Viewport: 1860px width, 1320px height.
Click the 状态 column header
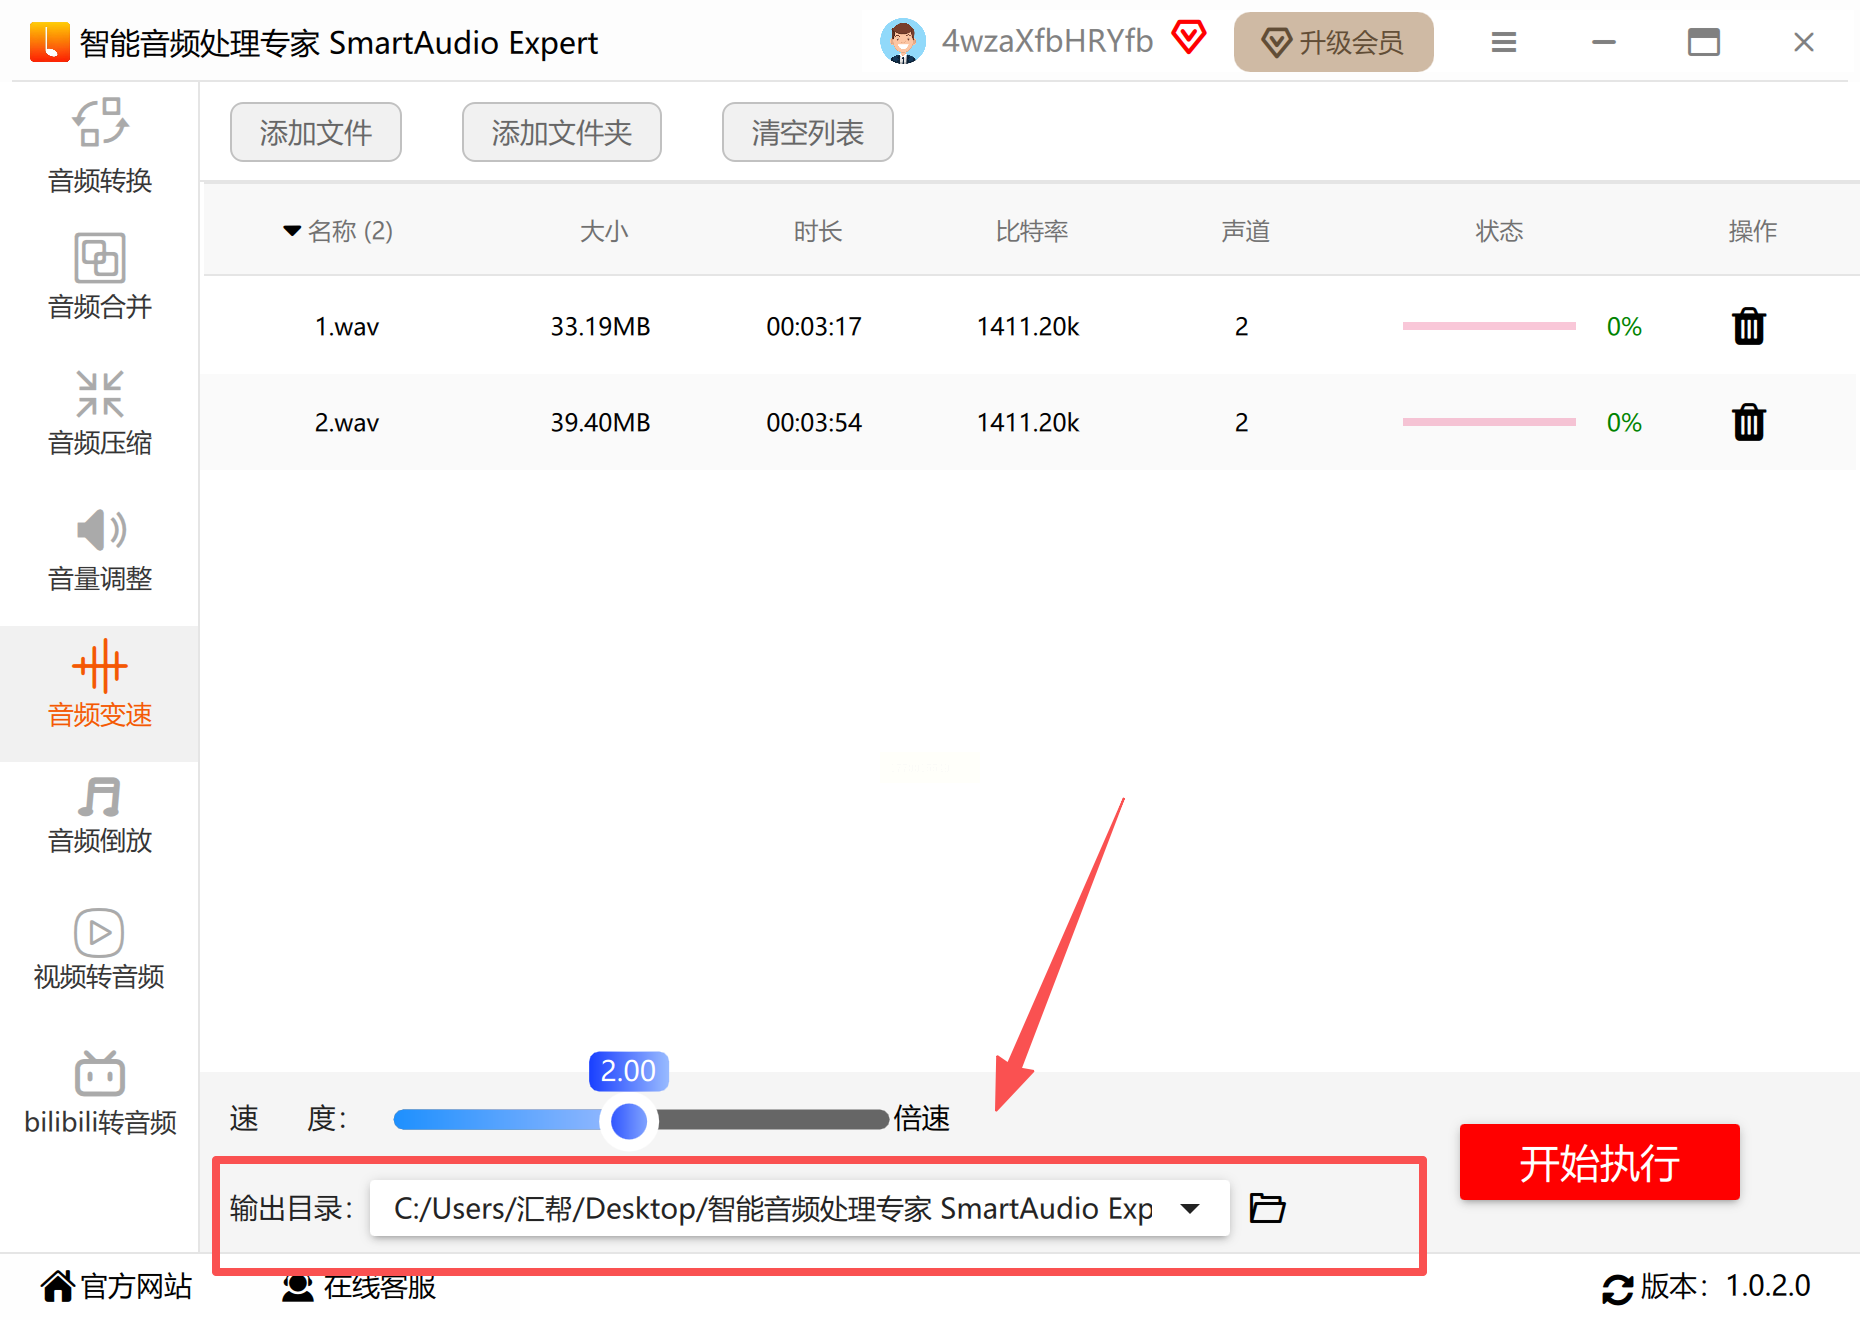pos(1499,231)
